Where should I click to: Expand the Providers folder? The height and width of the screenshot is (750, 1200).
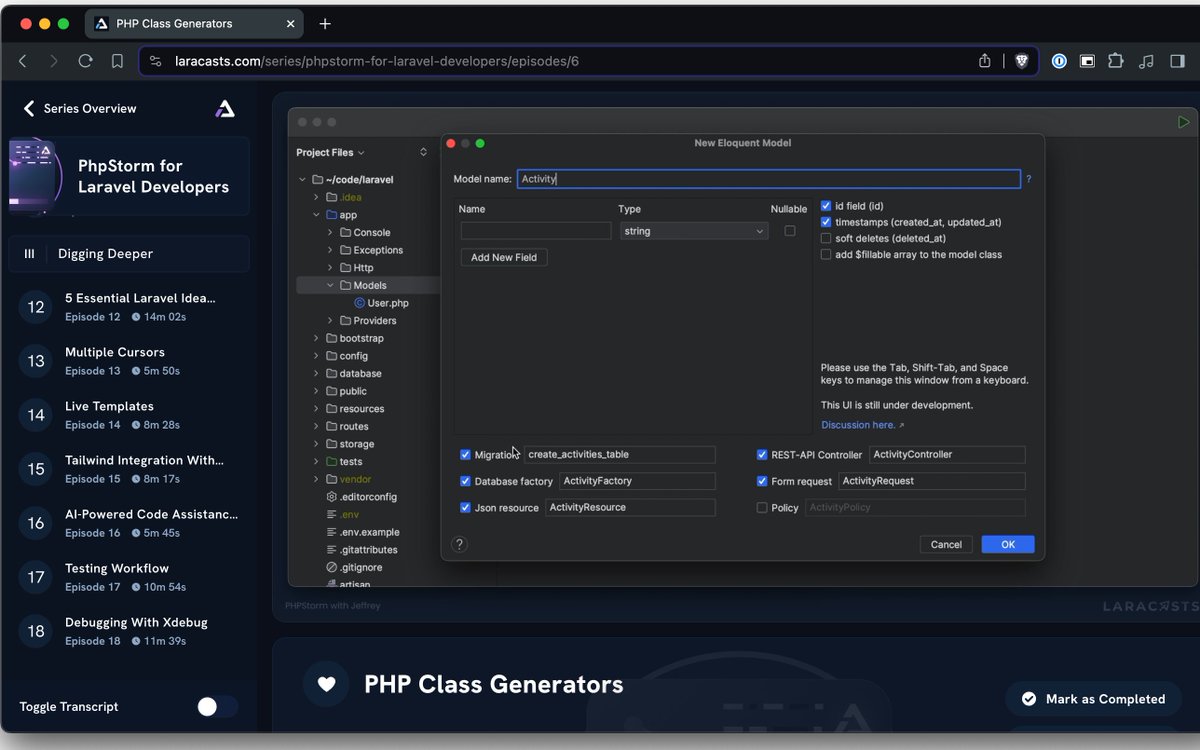[x=330, y=321]
